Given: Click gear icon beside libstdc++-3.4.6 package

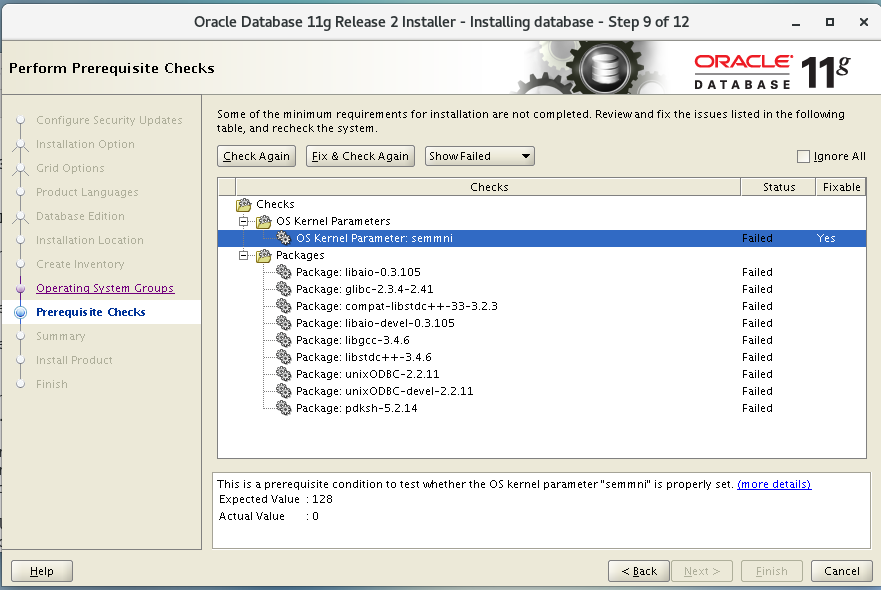Looking at the screenshot, I should click(284, 357).
